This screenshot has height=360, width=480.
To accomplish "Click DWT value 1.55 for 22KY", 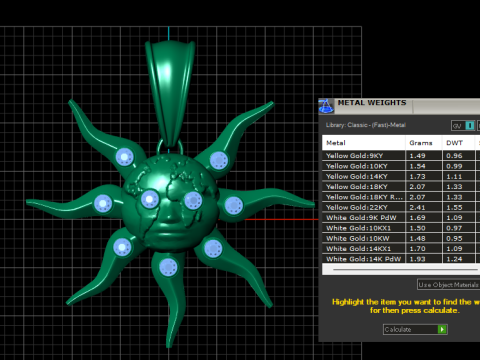I will 454,207.
